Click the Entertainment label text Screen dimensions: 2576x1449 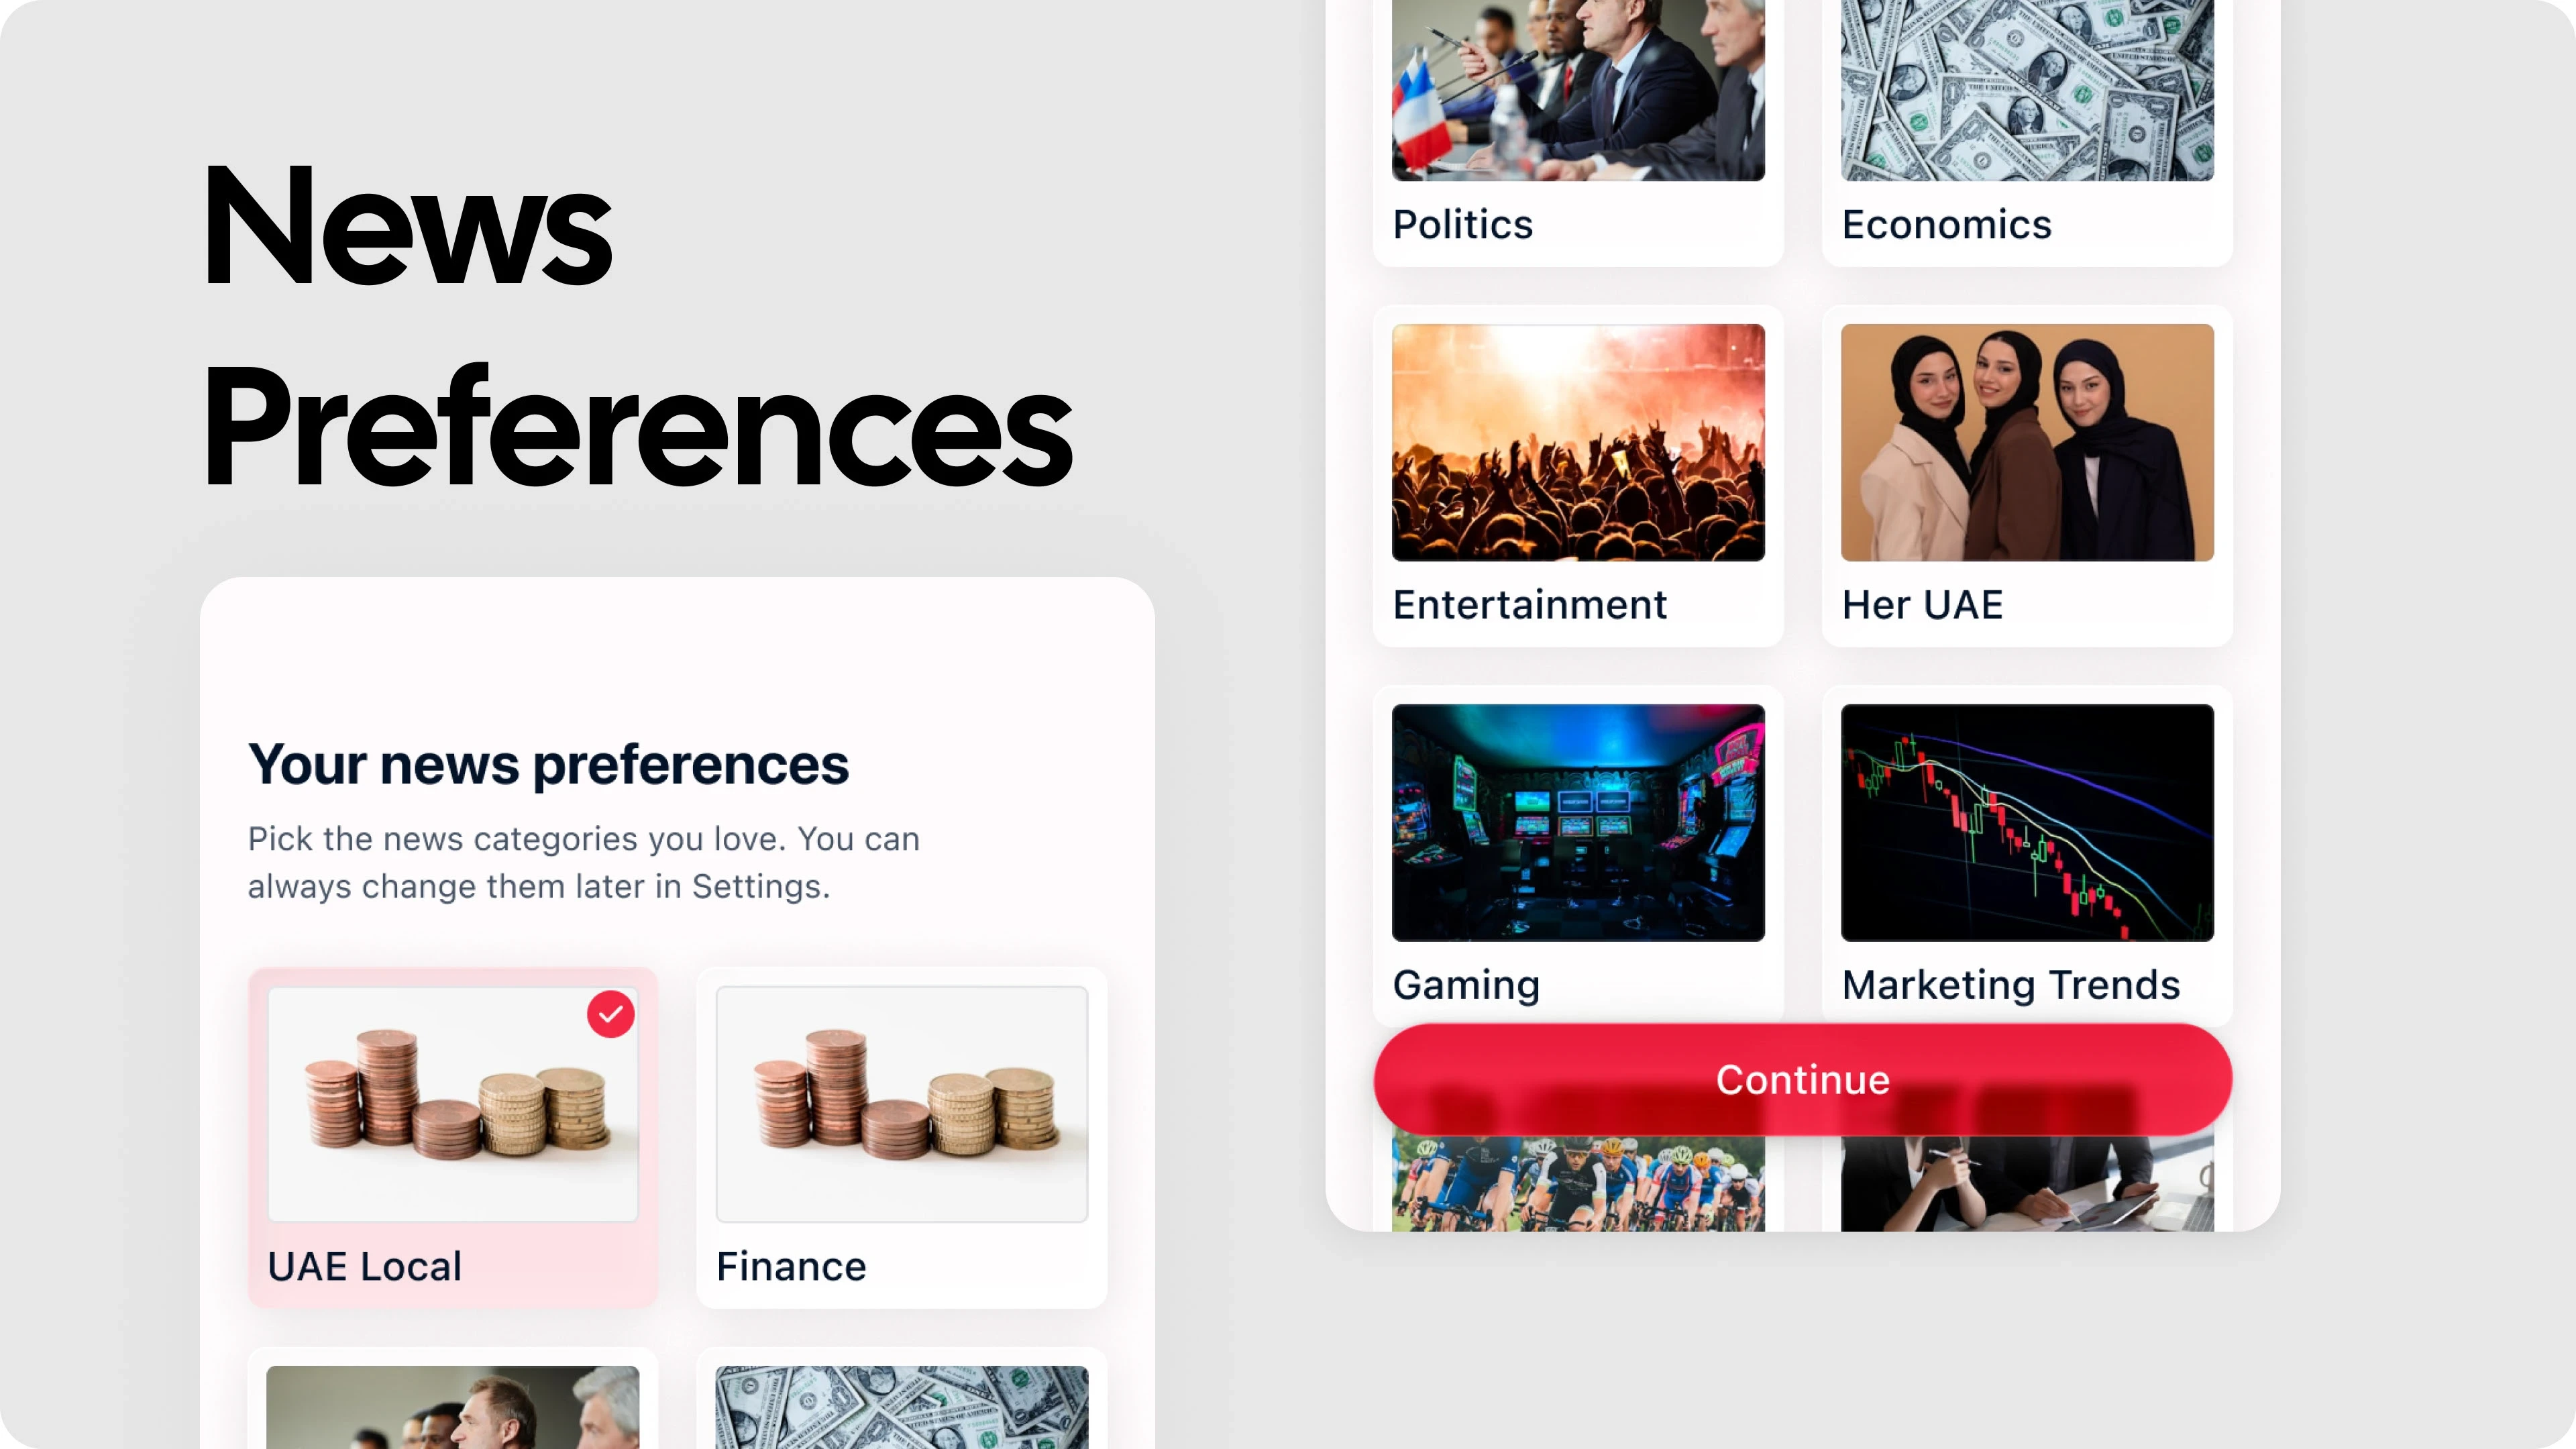[1529, 605]
